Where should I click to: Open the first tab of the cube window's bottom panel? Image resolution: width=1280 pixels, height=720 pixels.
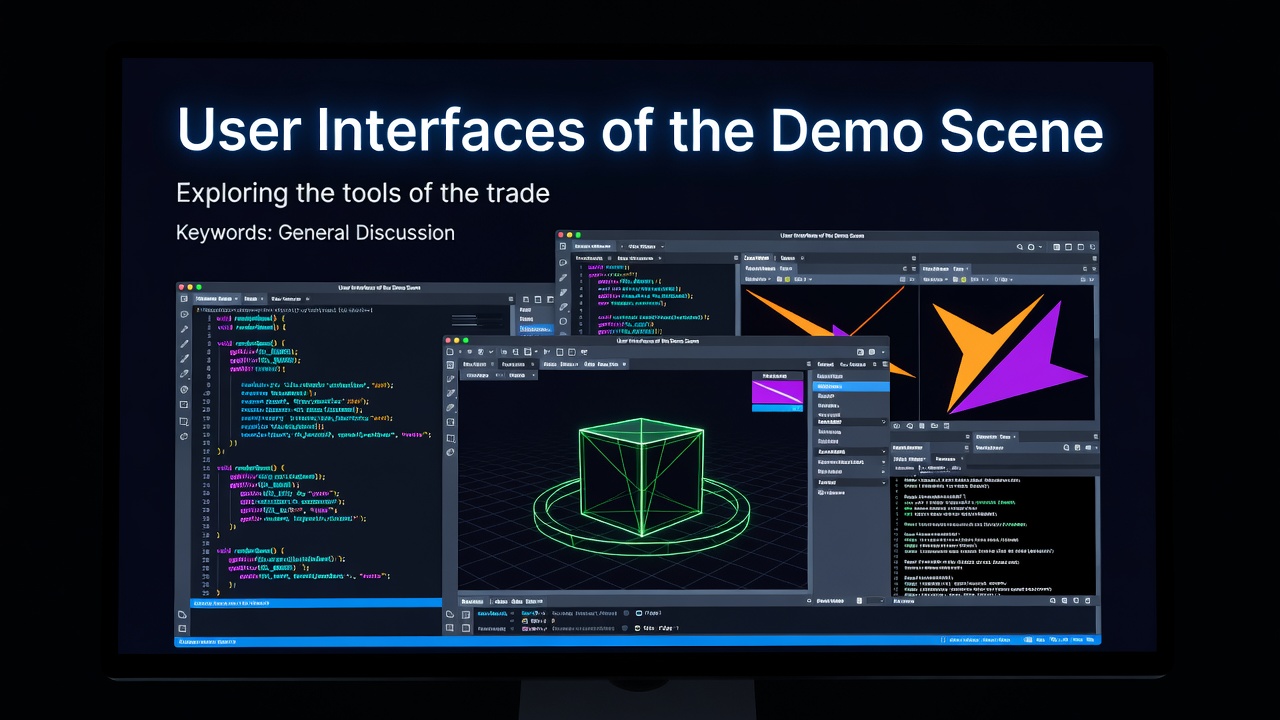click(472, 601)
